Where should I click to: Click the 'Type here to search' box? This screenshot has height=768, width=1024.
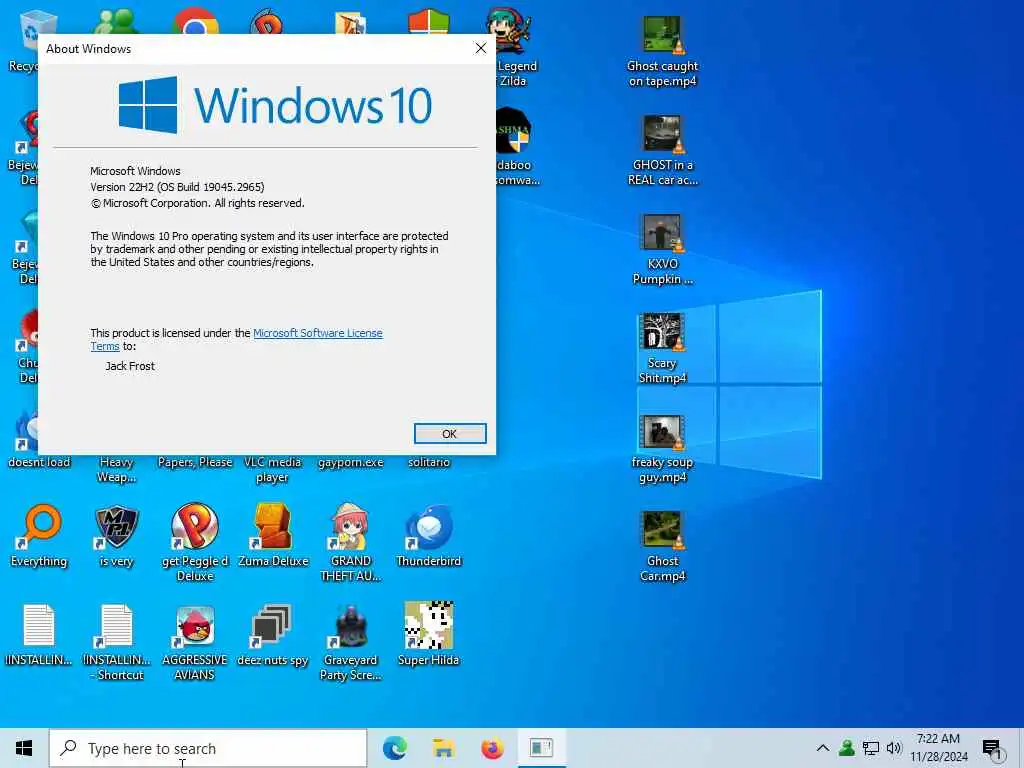(208, 748)
